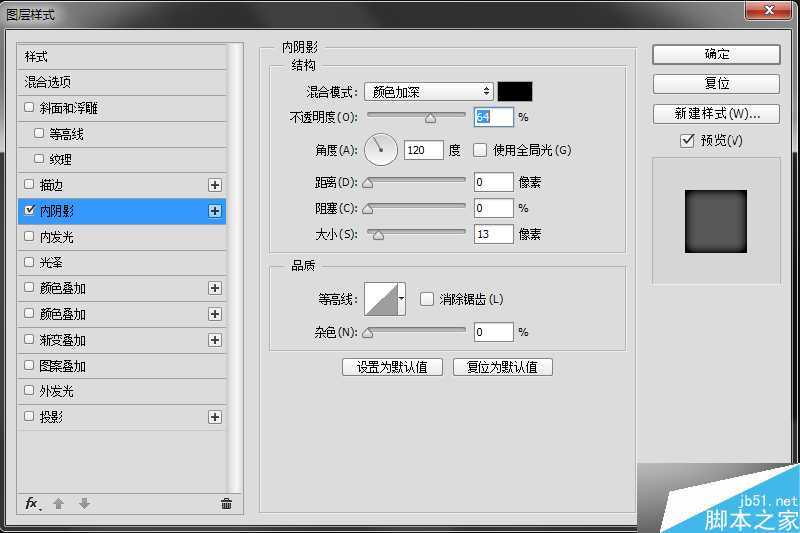The height and width of the screenshot is (533, 800).
Task: Click the plus icon next to 内阴影
Action: tap(214, 211)
